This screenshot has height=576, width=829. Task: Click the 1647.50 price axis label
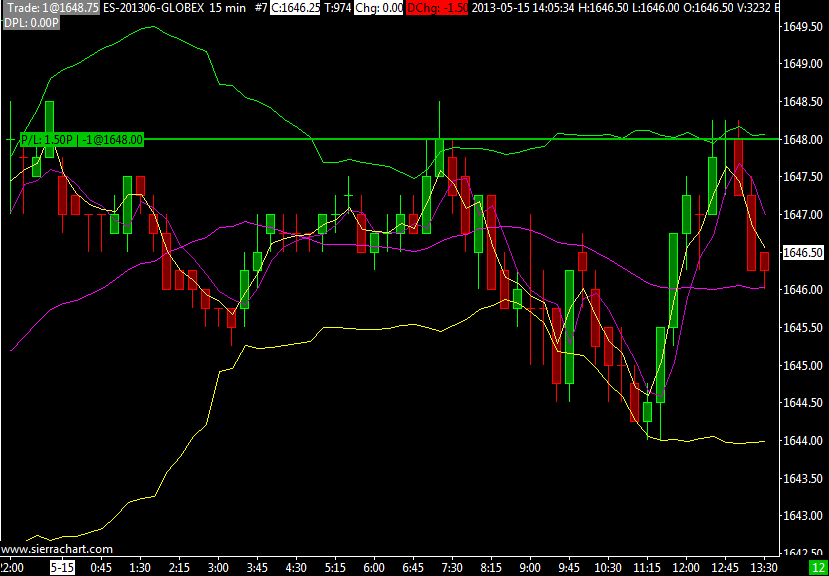pyautogui.click(x=804, y=177)
